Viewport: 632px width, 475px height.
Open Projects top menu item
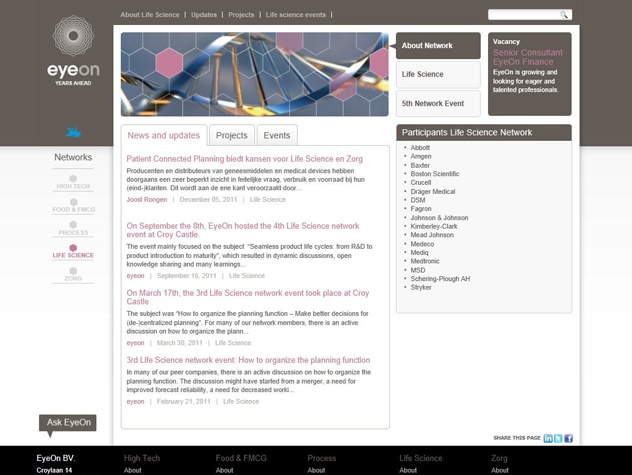point(241,15)
